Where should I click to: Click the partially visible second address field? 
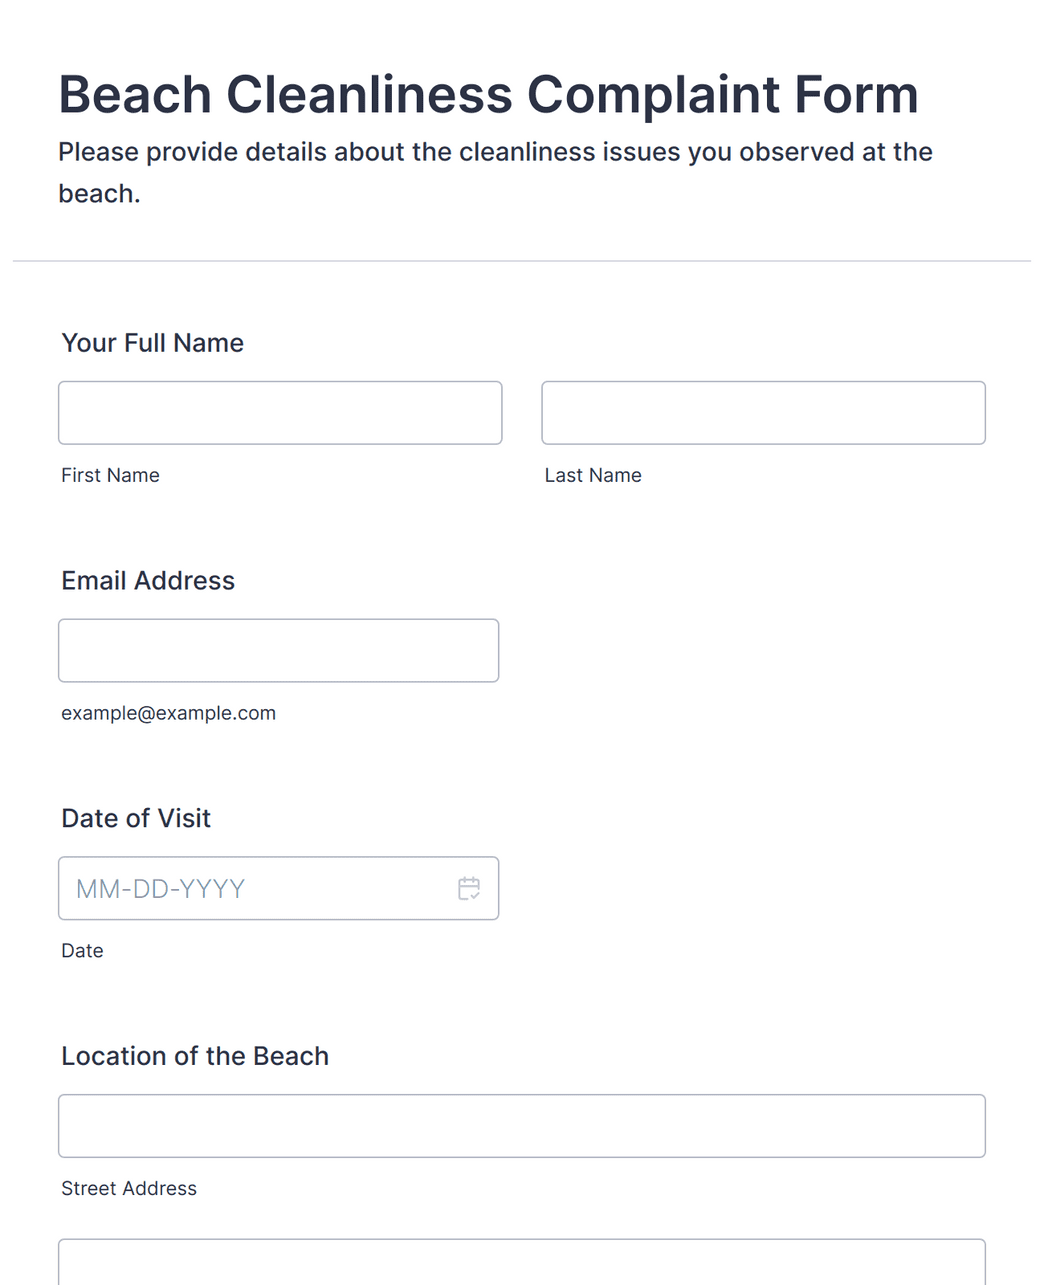[522, 1262]
